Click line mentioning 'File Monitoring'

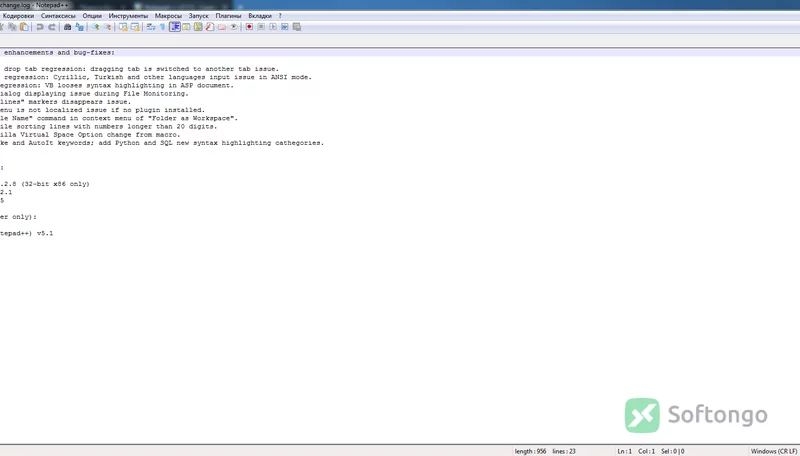click(x=94, y=93)
